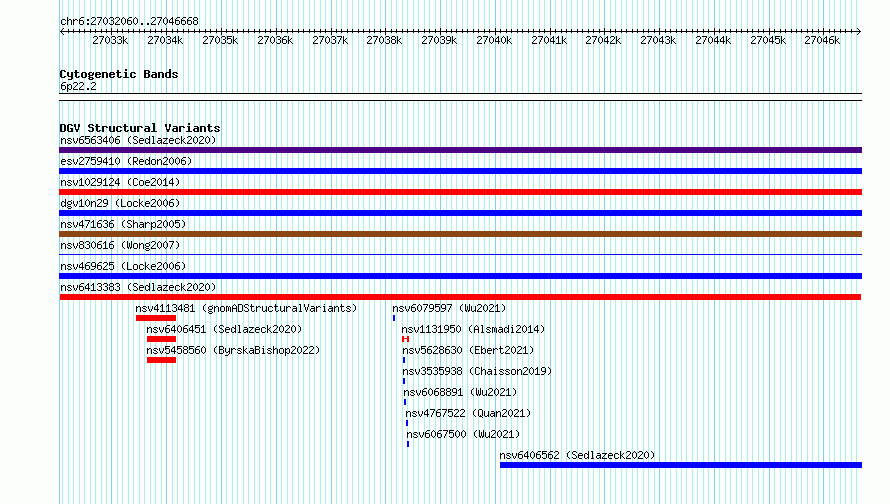Open the nsv5628630 (Ebert2021) label
890x504 pixels.
point(468,350)
